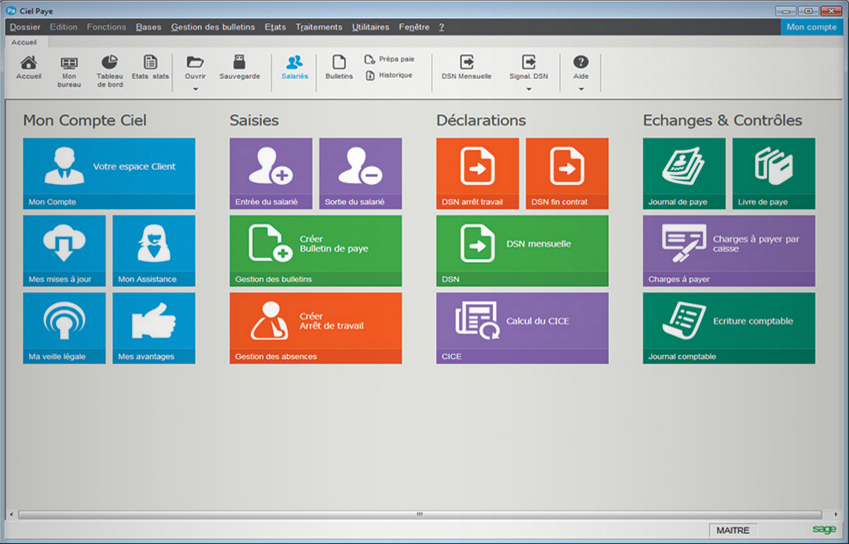Open the Fenêtre menu
849x544 pixels.
point(414,27)
